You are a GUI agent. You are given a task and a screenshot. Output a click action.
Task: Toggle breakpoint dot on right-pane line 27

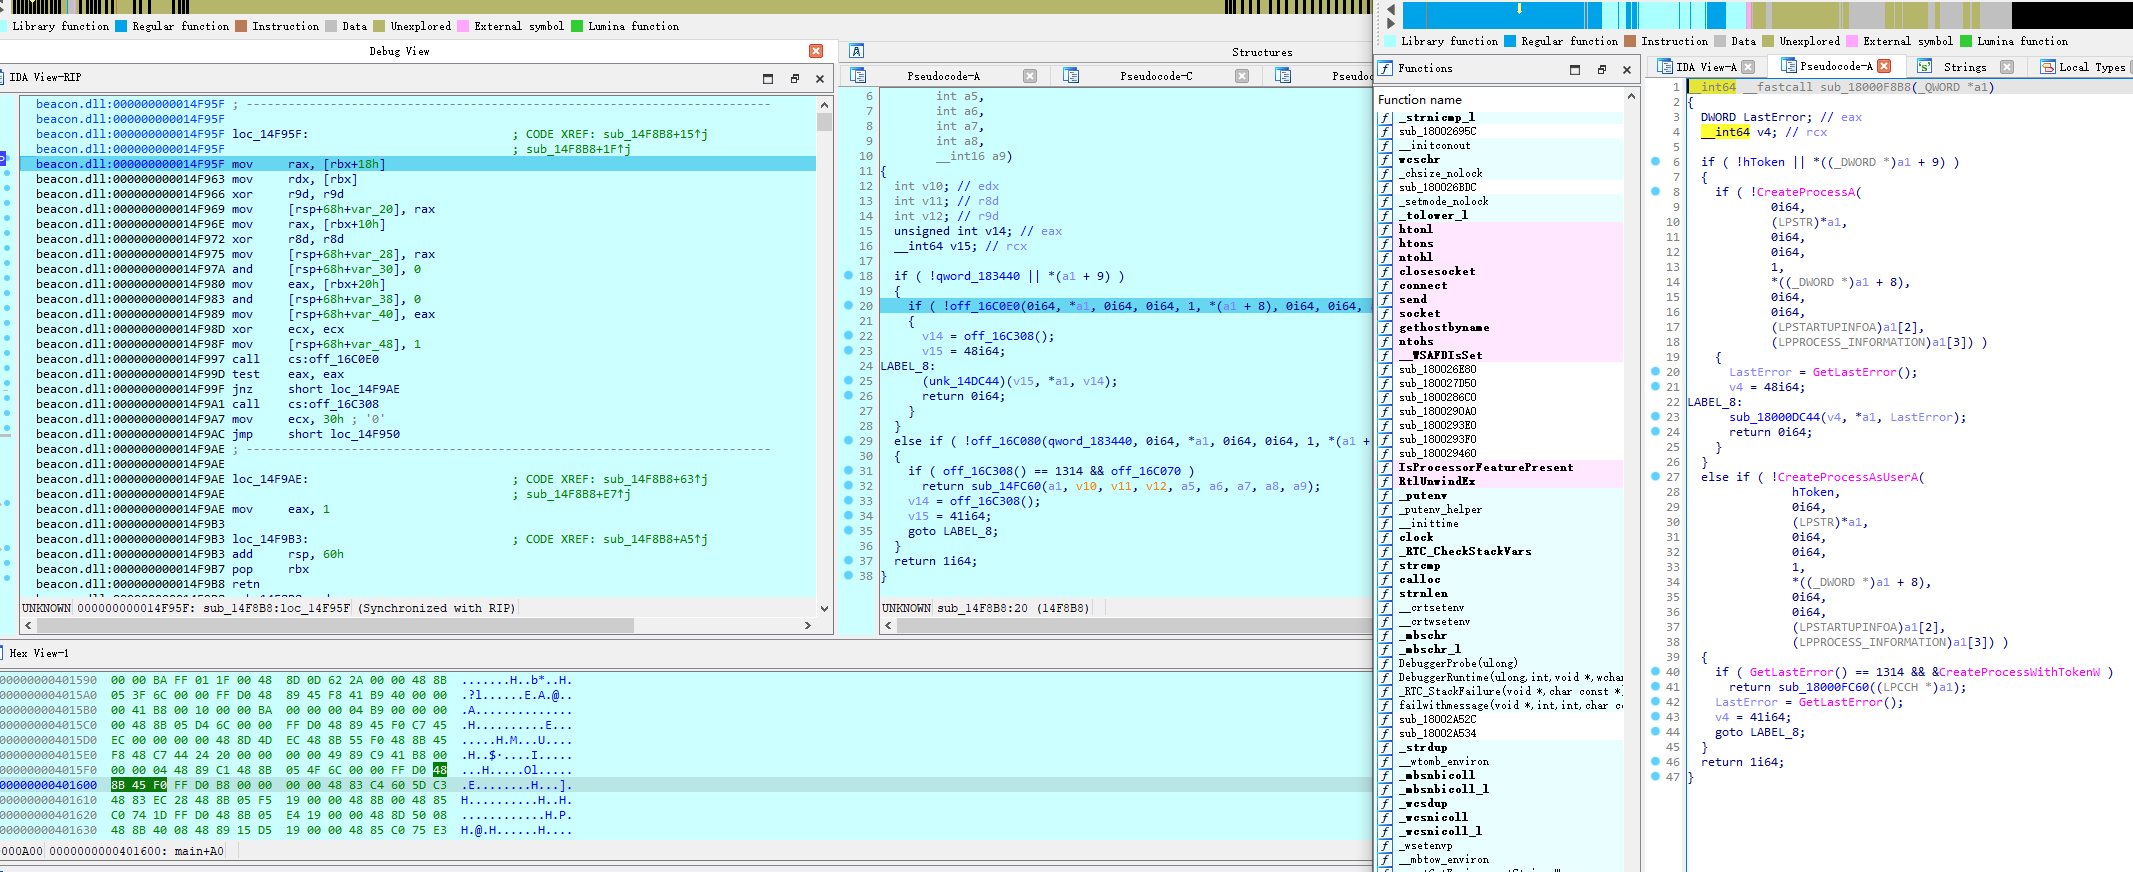pos(1655,476)
